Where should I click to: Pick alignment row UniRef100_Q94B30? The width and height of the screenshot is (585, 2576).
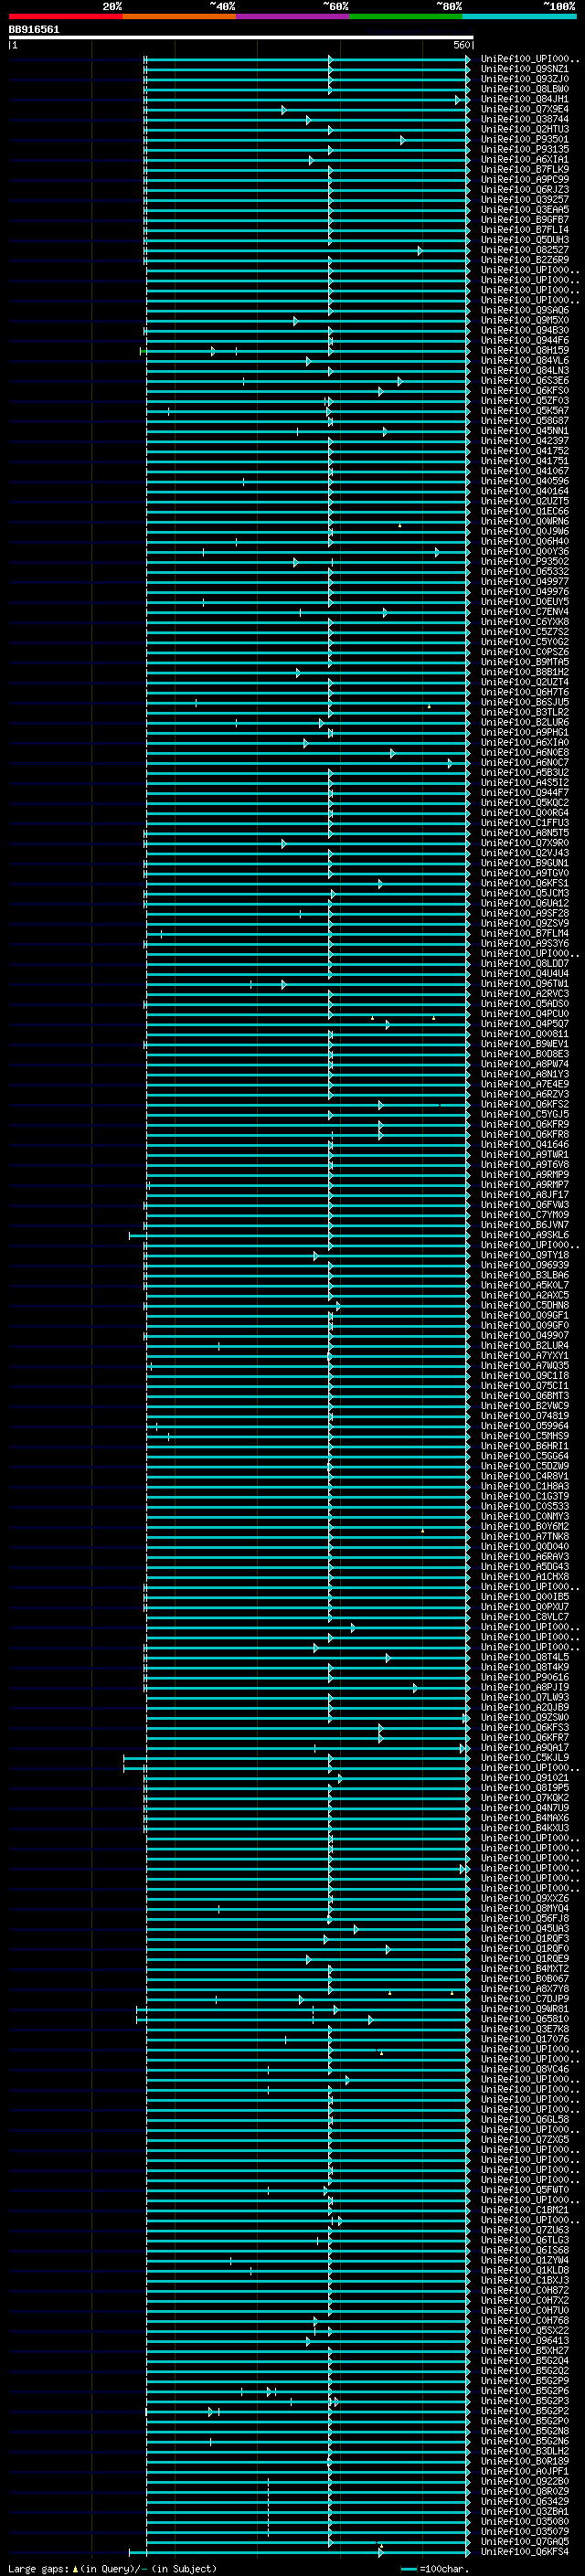(x=524, y=330)
